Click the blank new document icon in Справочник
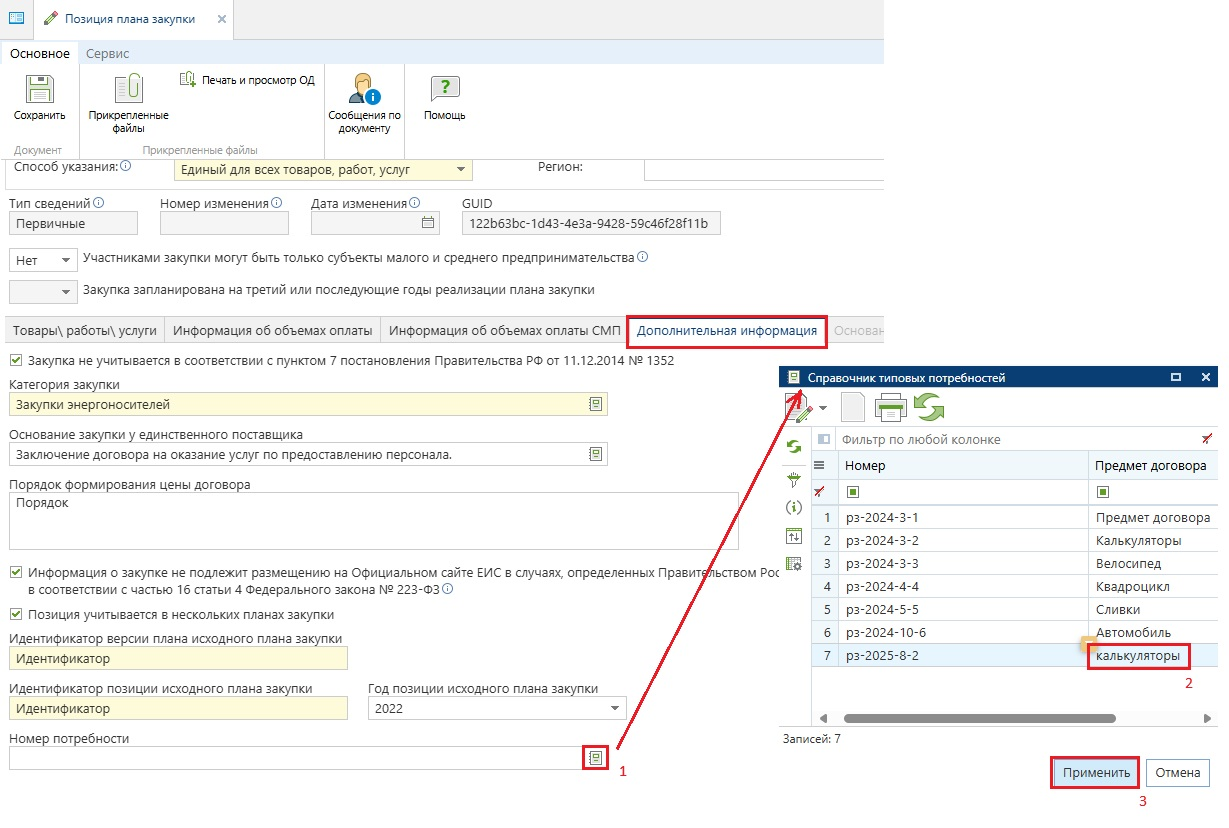This screenshot has width=1229, height=828. (852, 407)
